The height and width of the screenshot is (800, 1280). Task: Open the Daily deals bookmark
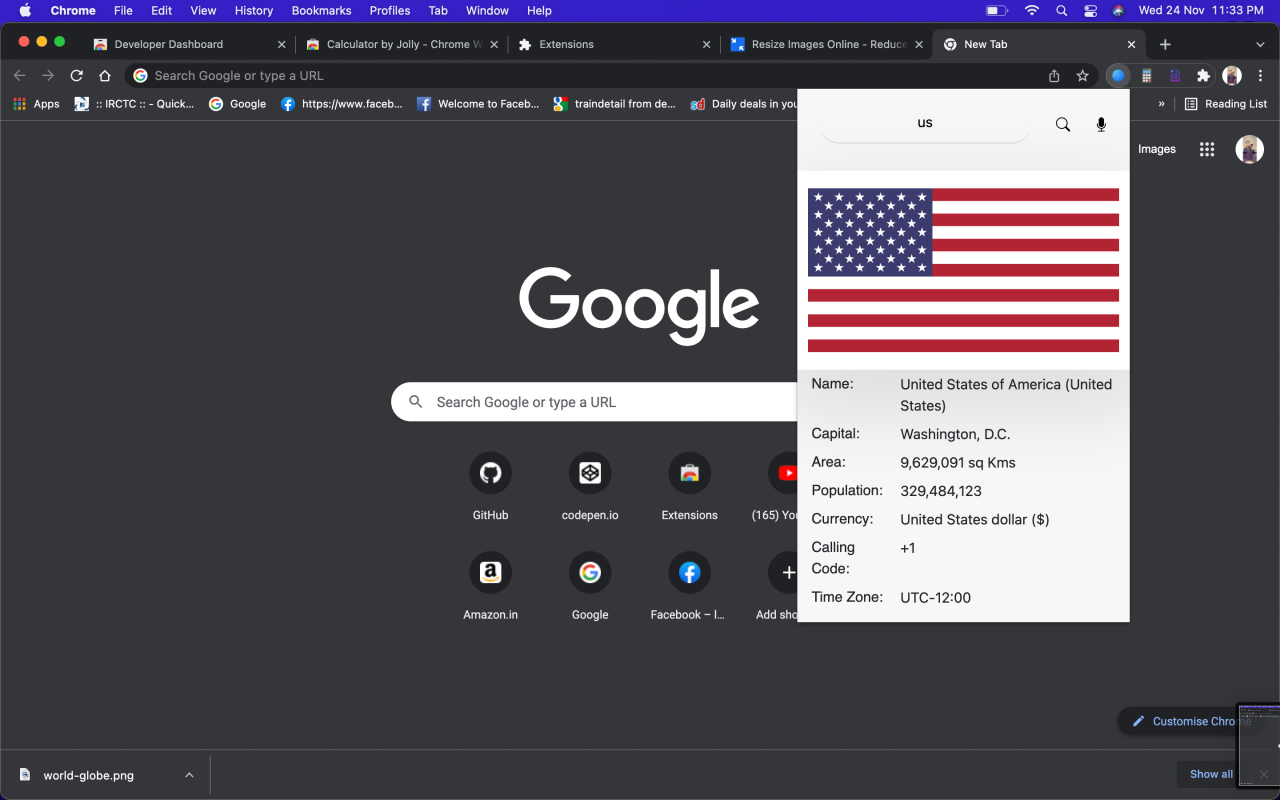tap(744, 104)
